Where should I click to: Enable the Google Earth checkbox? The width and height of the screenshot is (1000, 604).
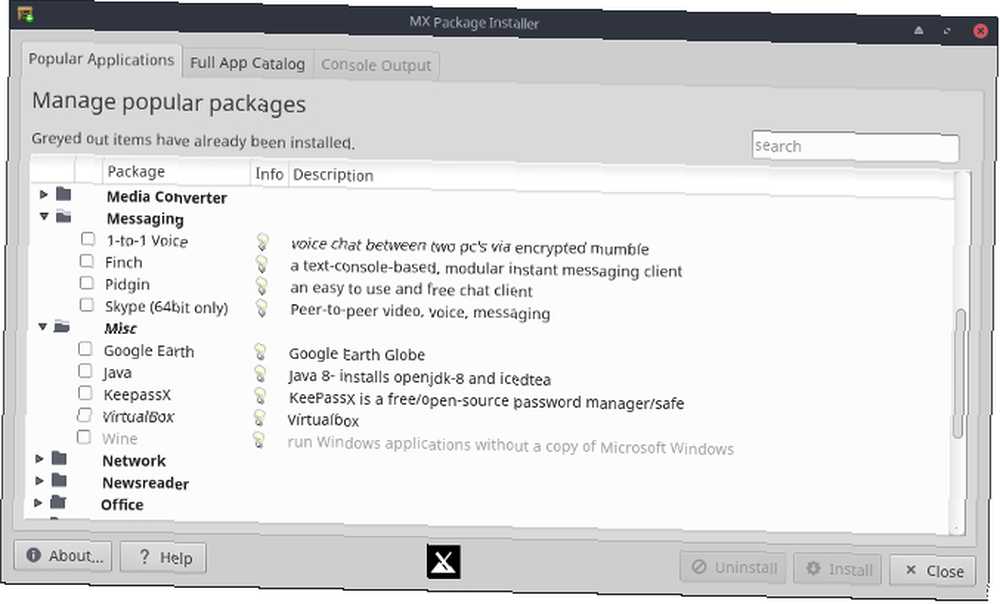click(85, 349)
